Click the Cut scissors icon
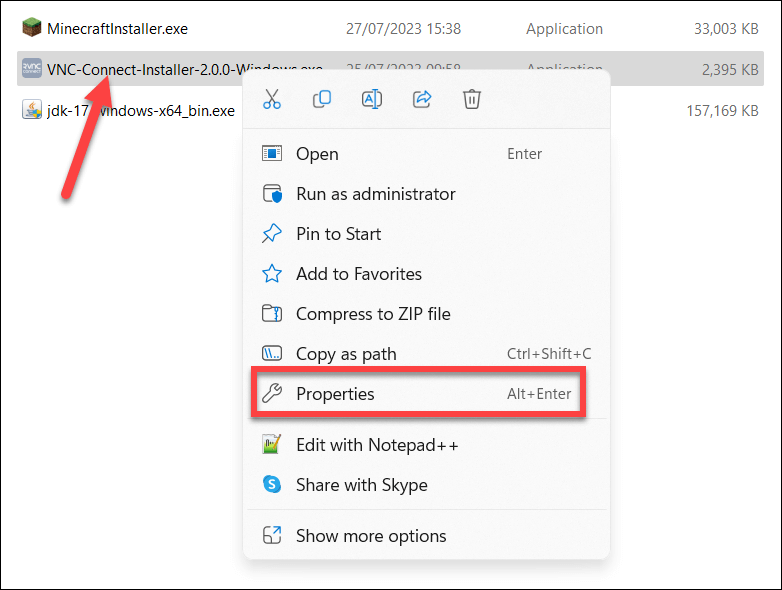 271,99
